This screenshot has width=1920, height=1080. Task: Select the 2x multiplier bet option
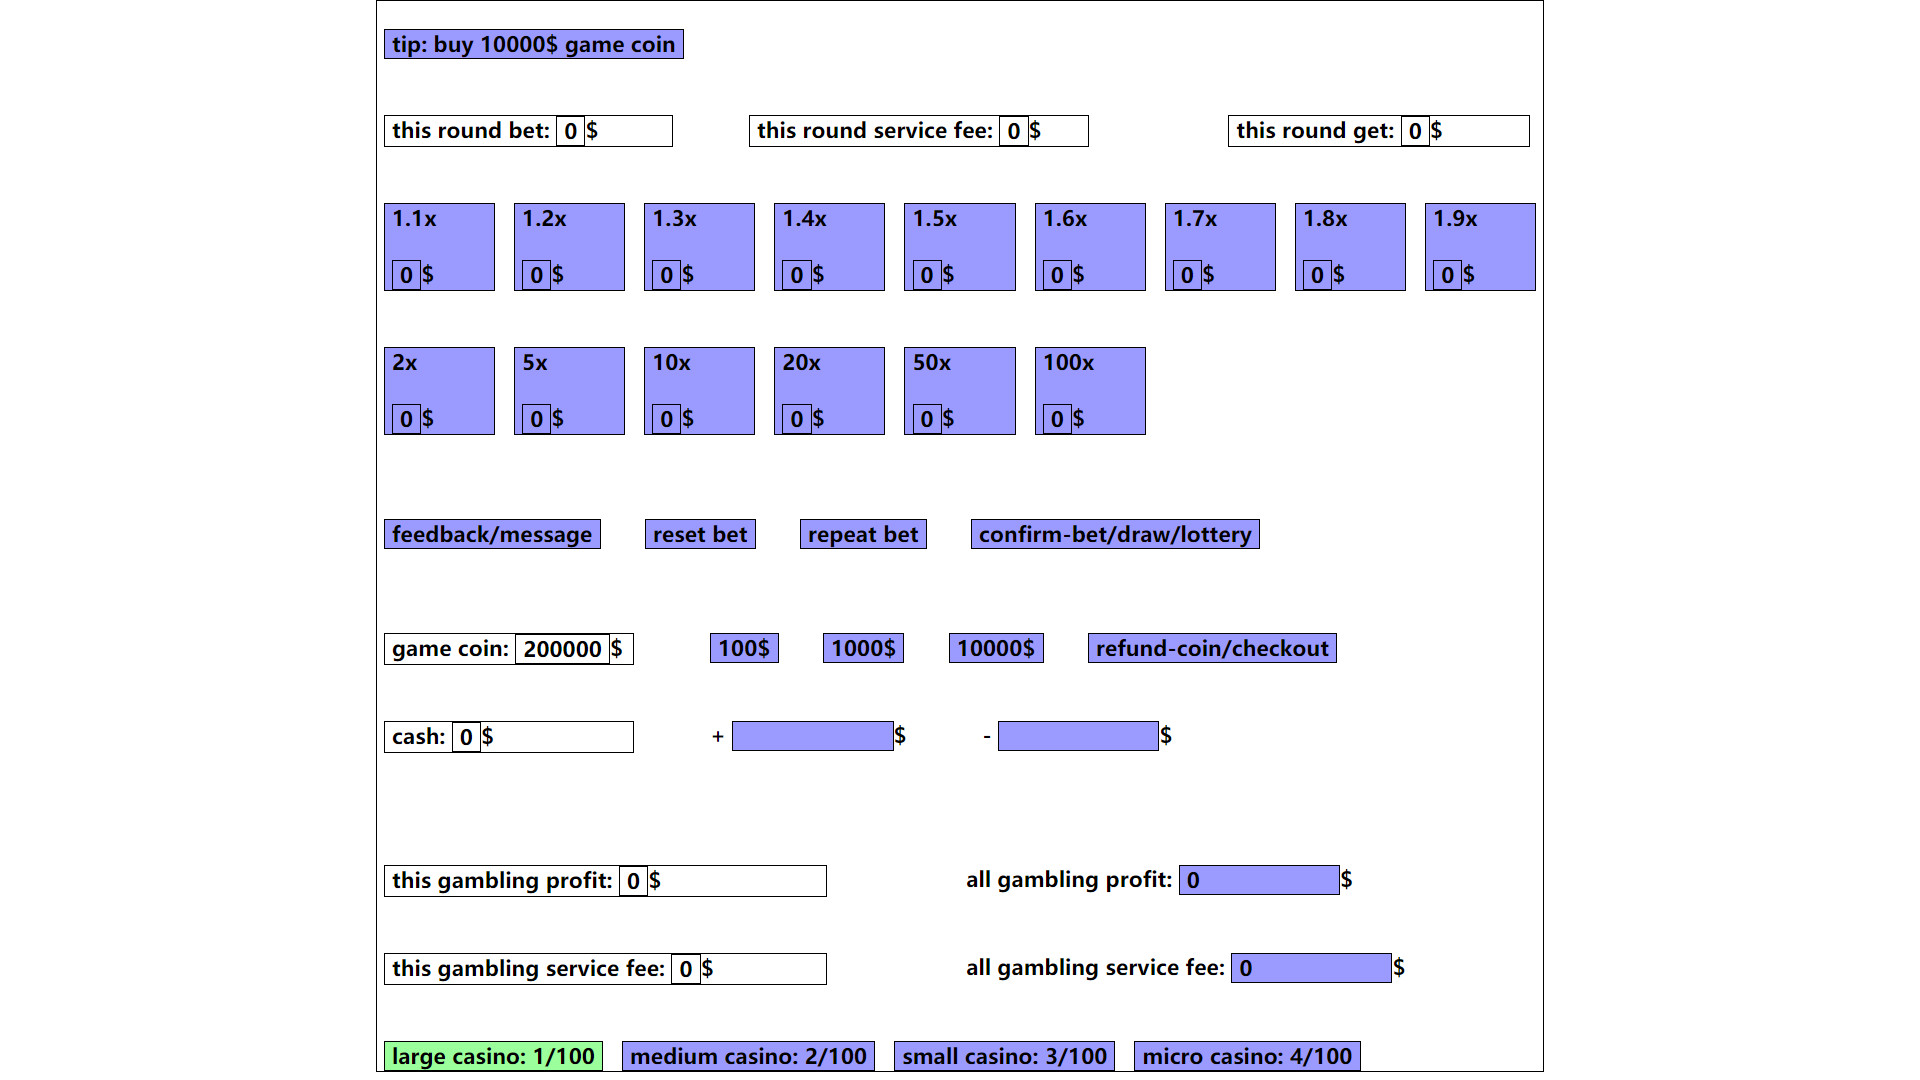(x=440, y=390)
